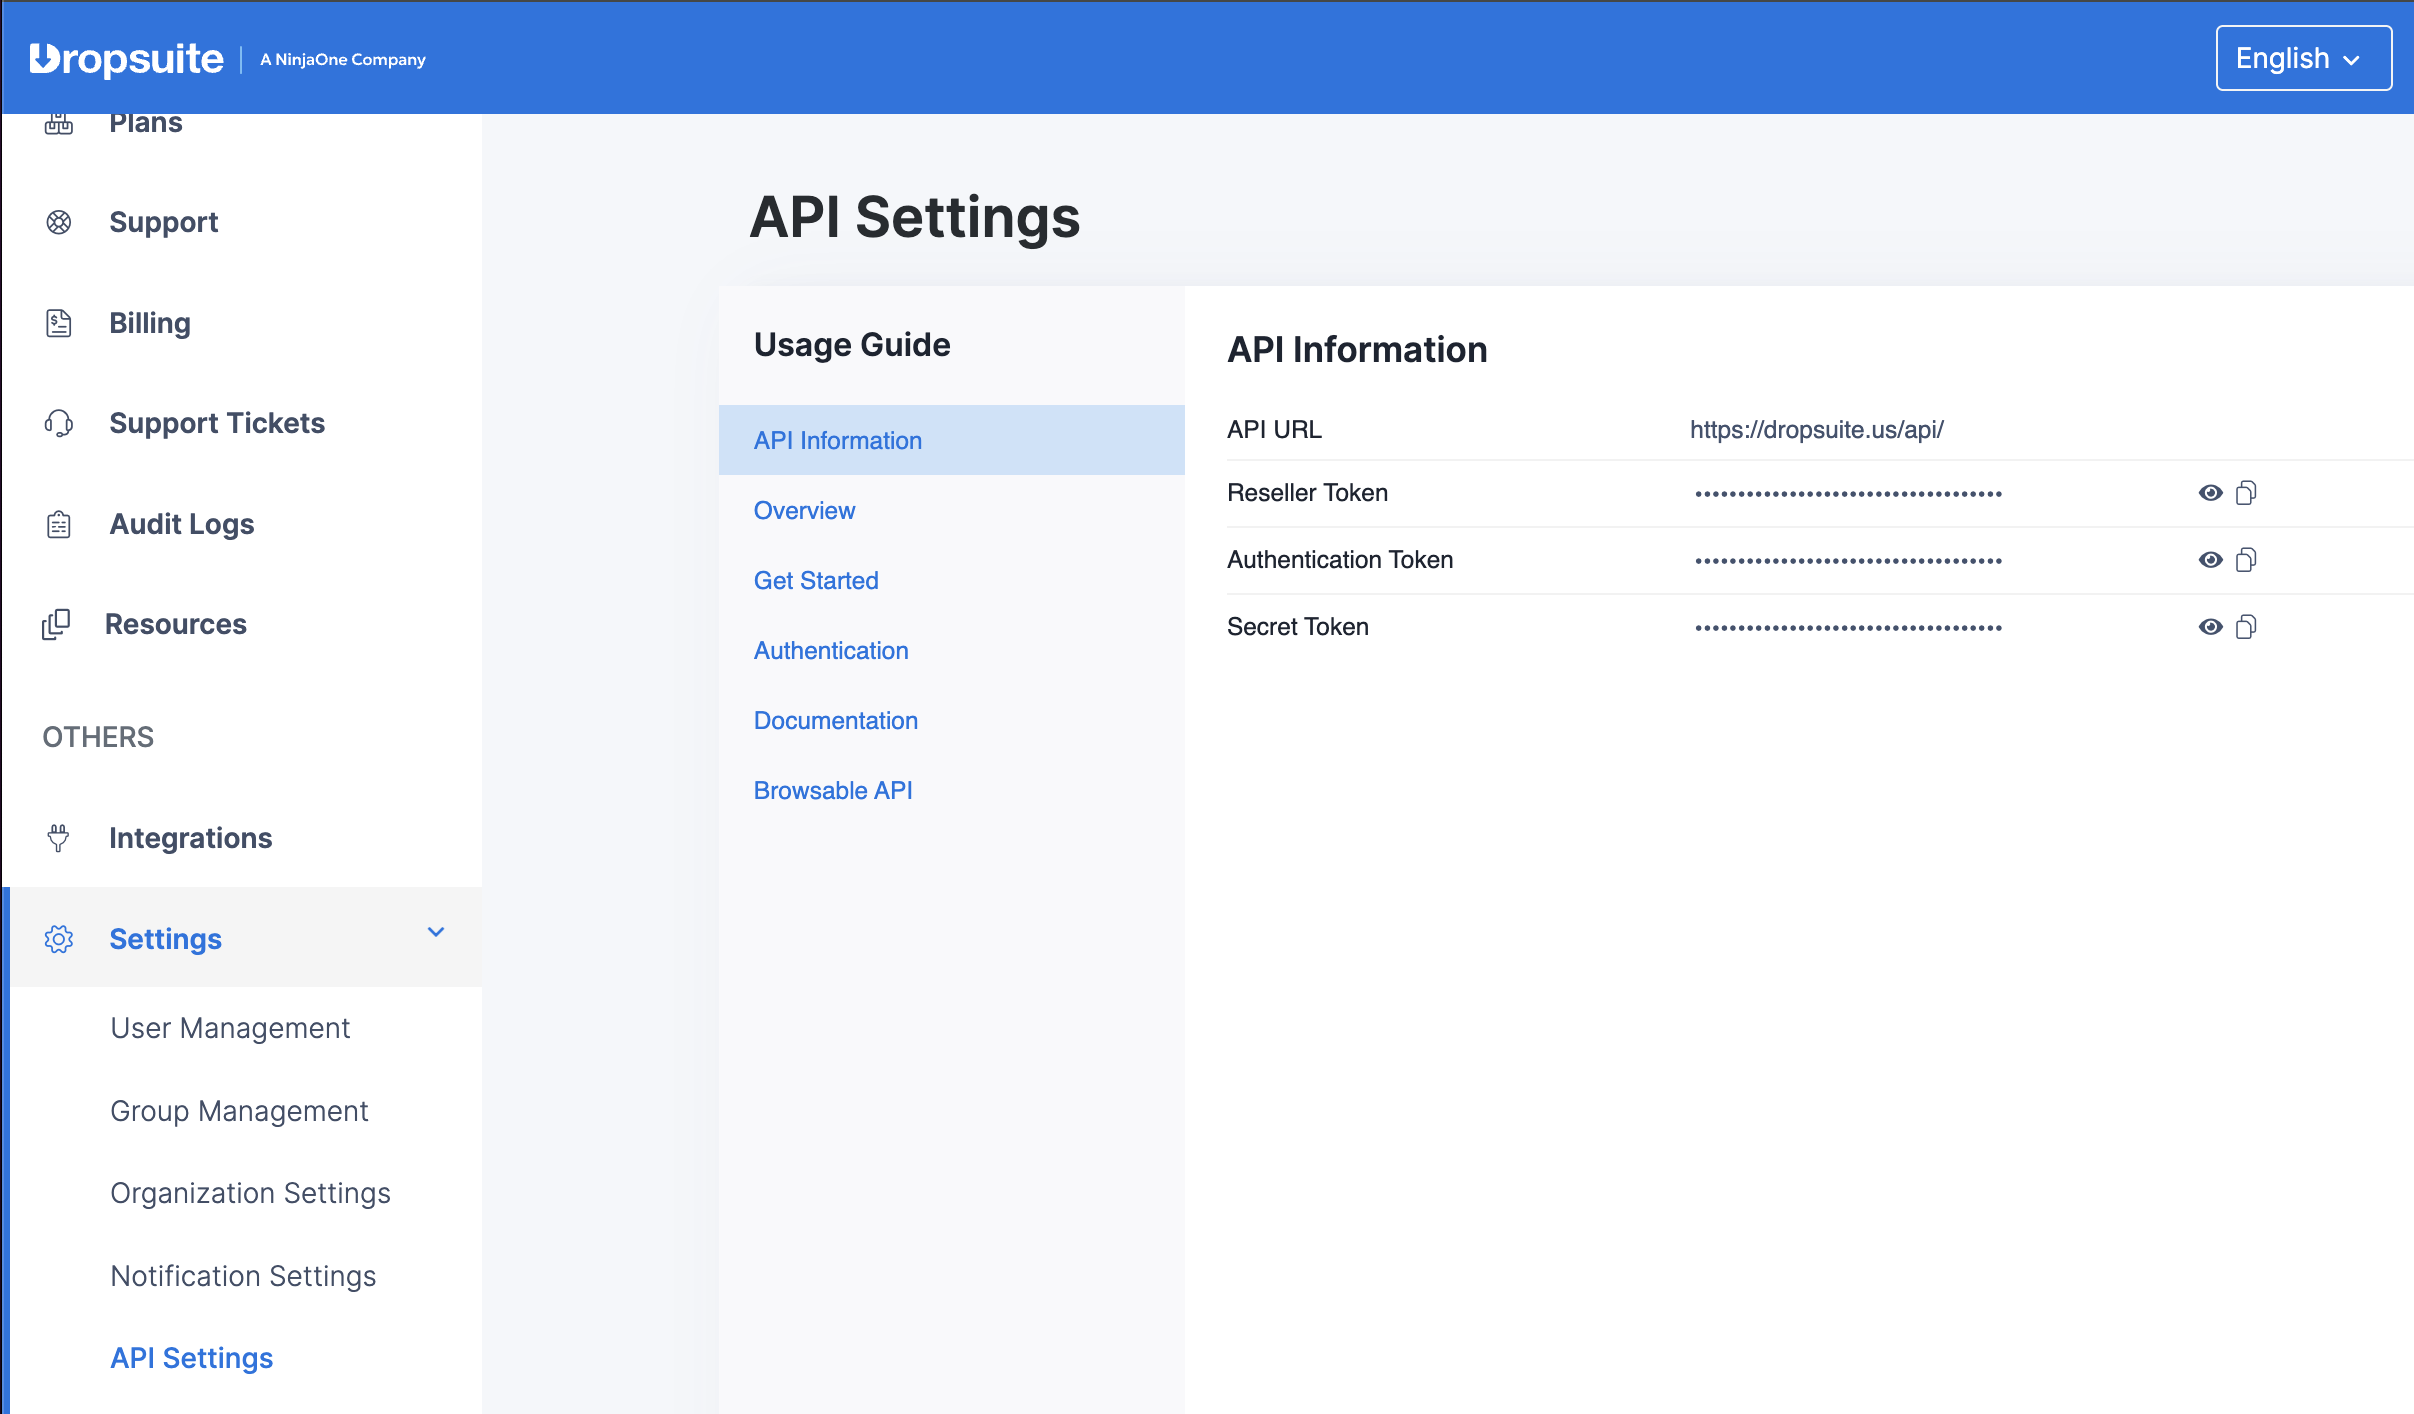Select API Information in Usage Guide
The width and height of the screenshot is (2414, 1414).
pos(952,440)
